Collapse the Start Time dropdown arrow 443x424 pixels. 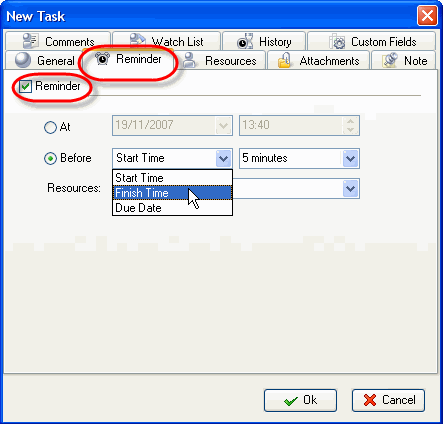[223, 158]
